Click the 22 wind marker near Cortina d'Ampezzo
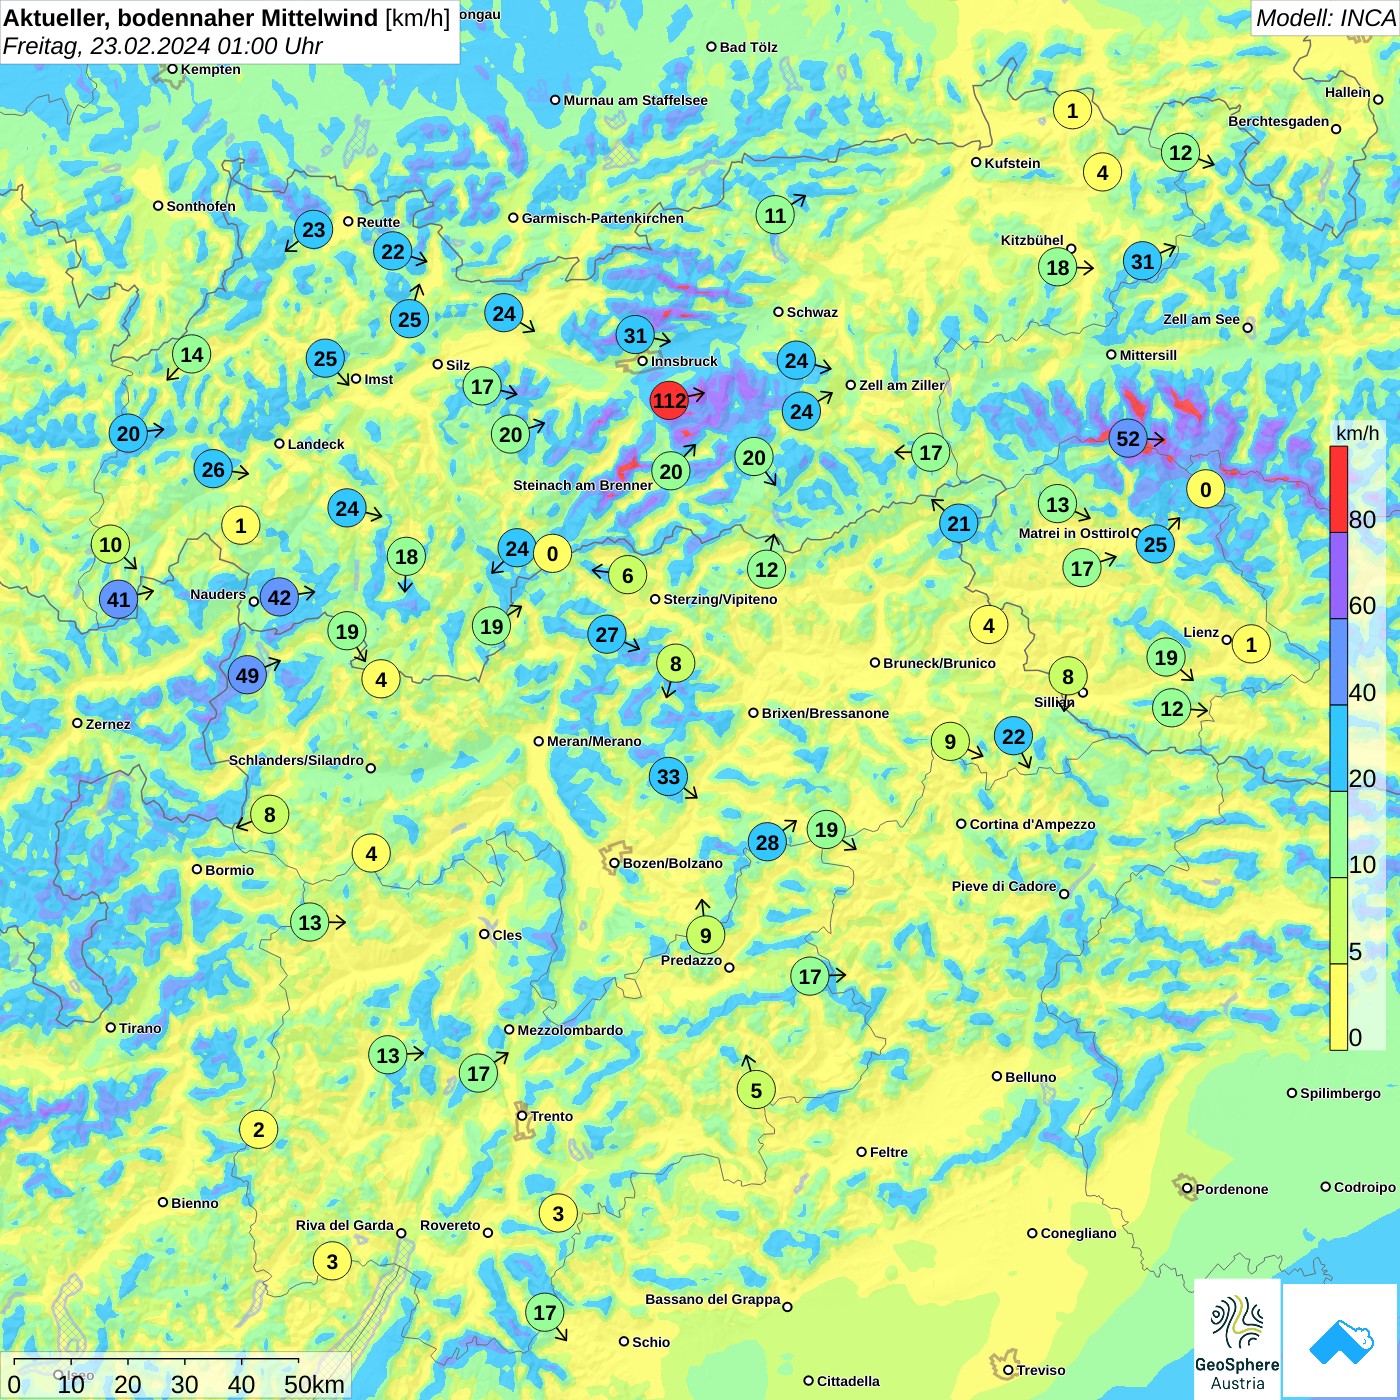Image resolution: width=1400 pixels, height=1400 pixels. (x=1014, y=736)
